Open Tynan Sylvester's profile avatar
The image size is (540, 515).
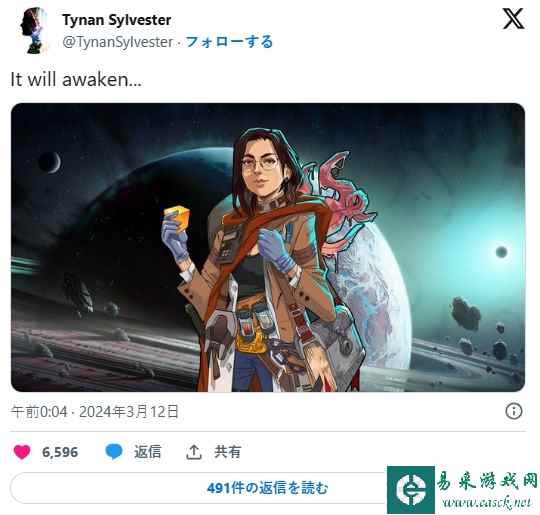[x=33, y=31]
